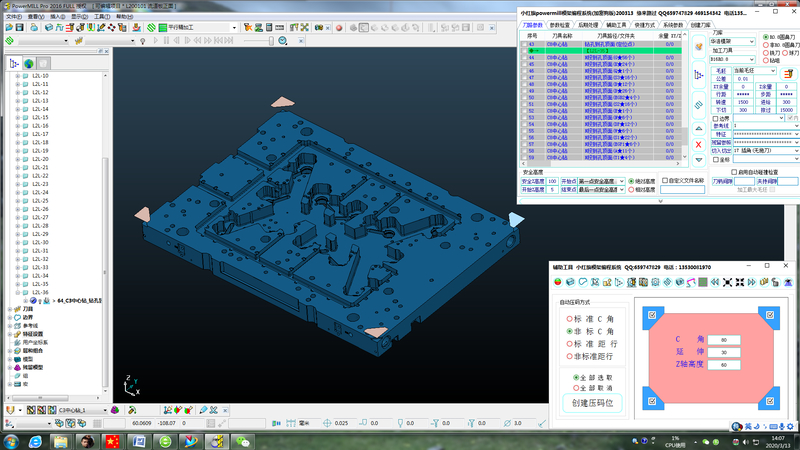Viewport: 800px width, 450px height.
Task: Select 非标准距行 radio option
Action: tap(570, 356)
